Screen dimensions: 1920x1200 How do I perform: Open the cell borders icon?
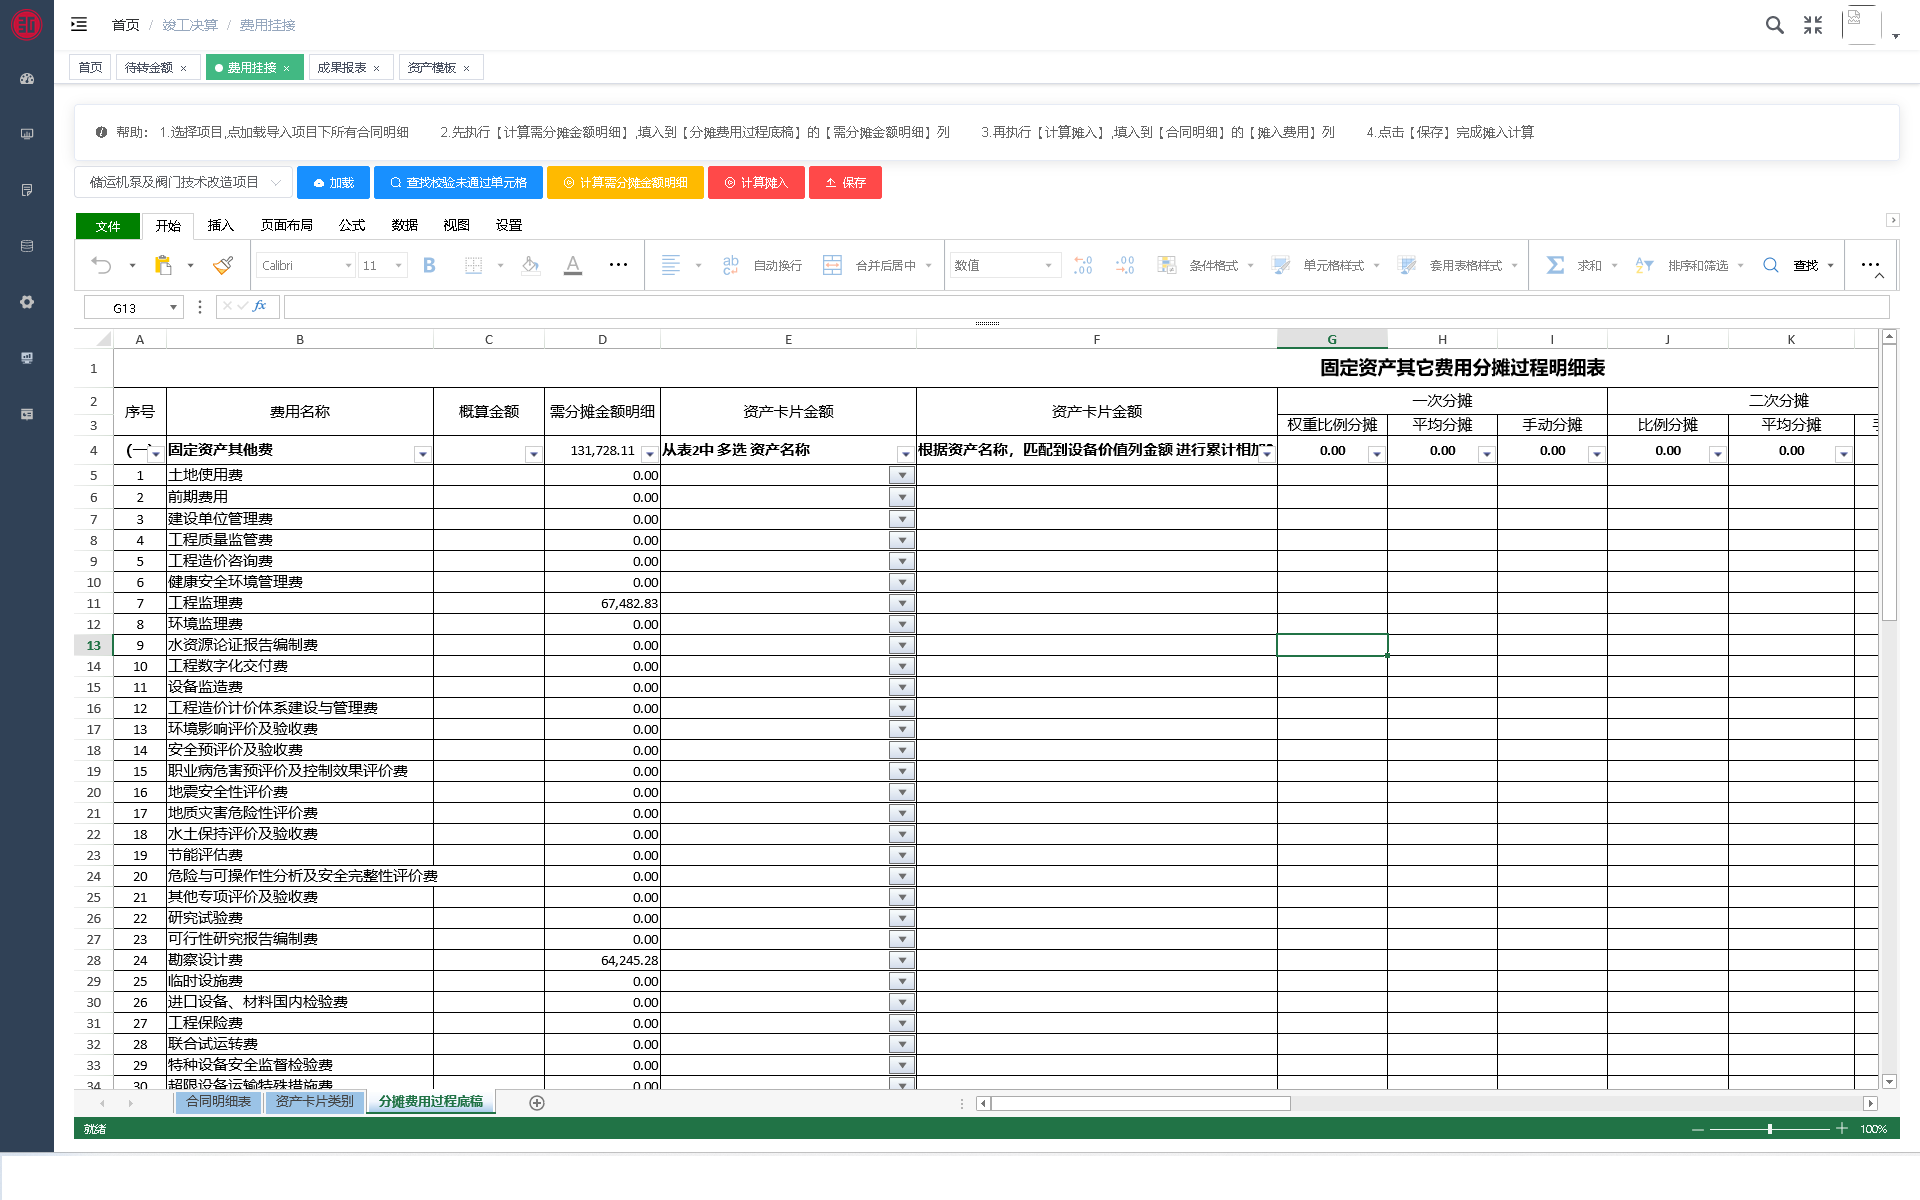[474, 265]
